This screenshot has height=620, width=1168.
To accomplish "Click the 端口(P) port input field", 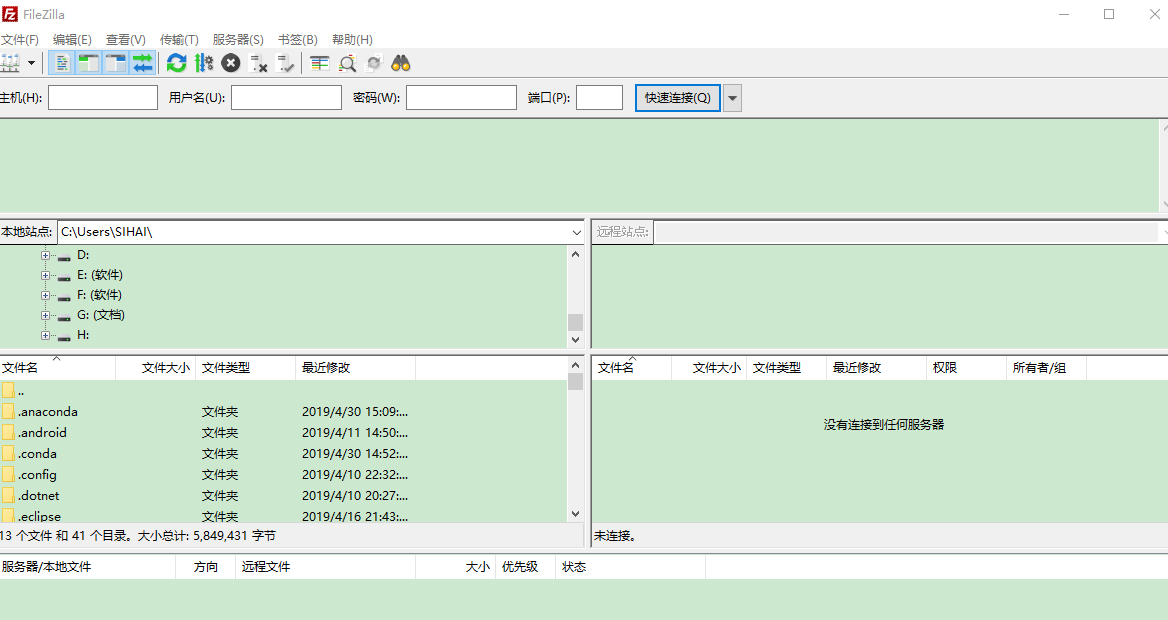I will coord(600,98).
